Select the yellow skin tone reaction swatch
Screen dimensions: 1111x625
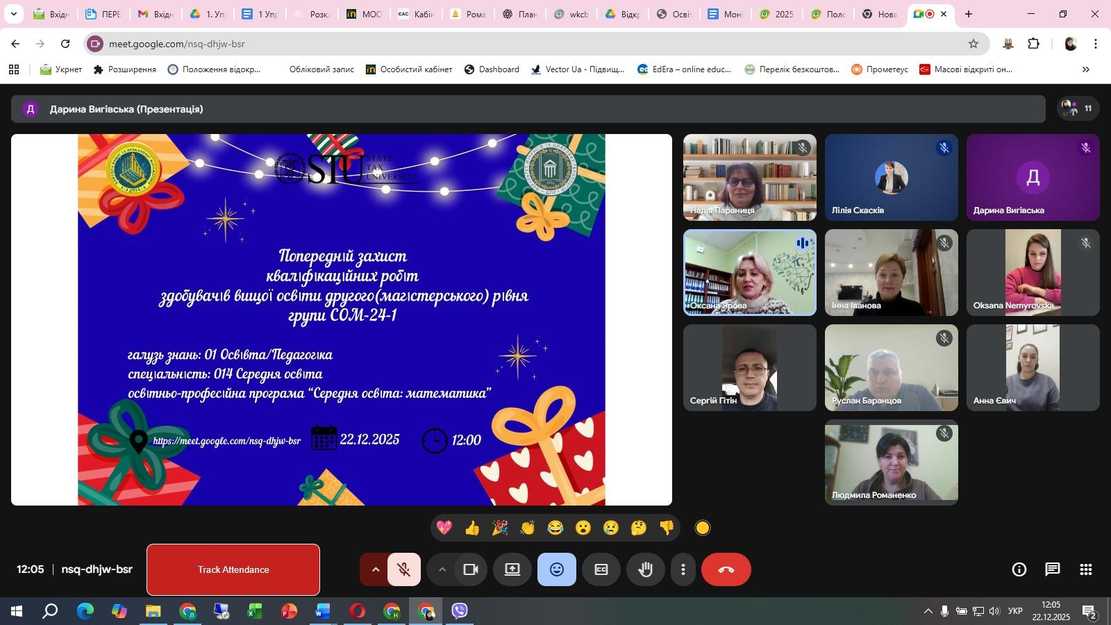pos(702,528)
